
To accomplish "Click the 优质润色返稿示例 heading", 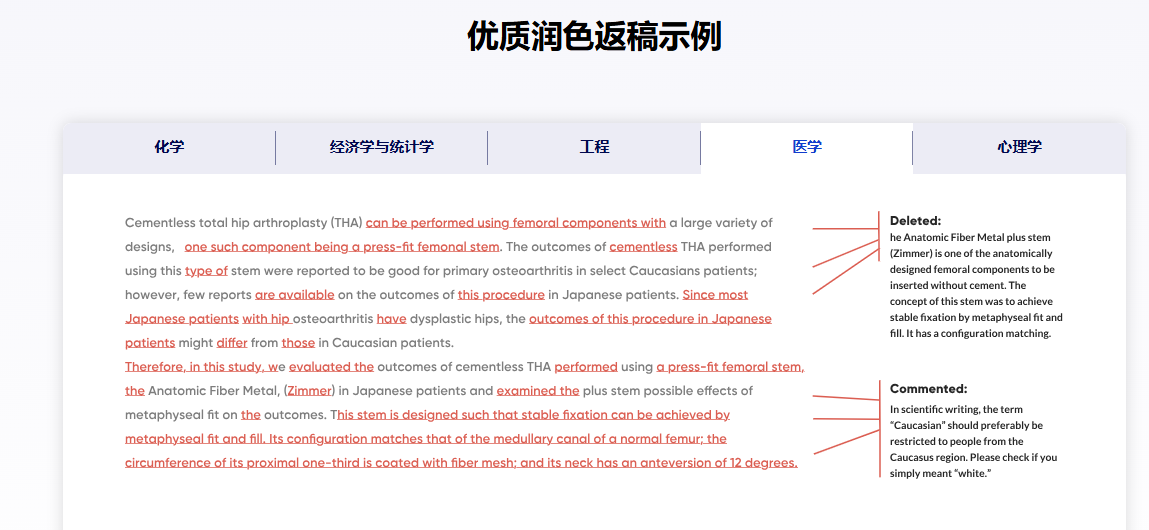I will (594, 37).
